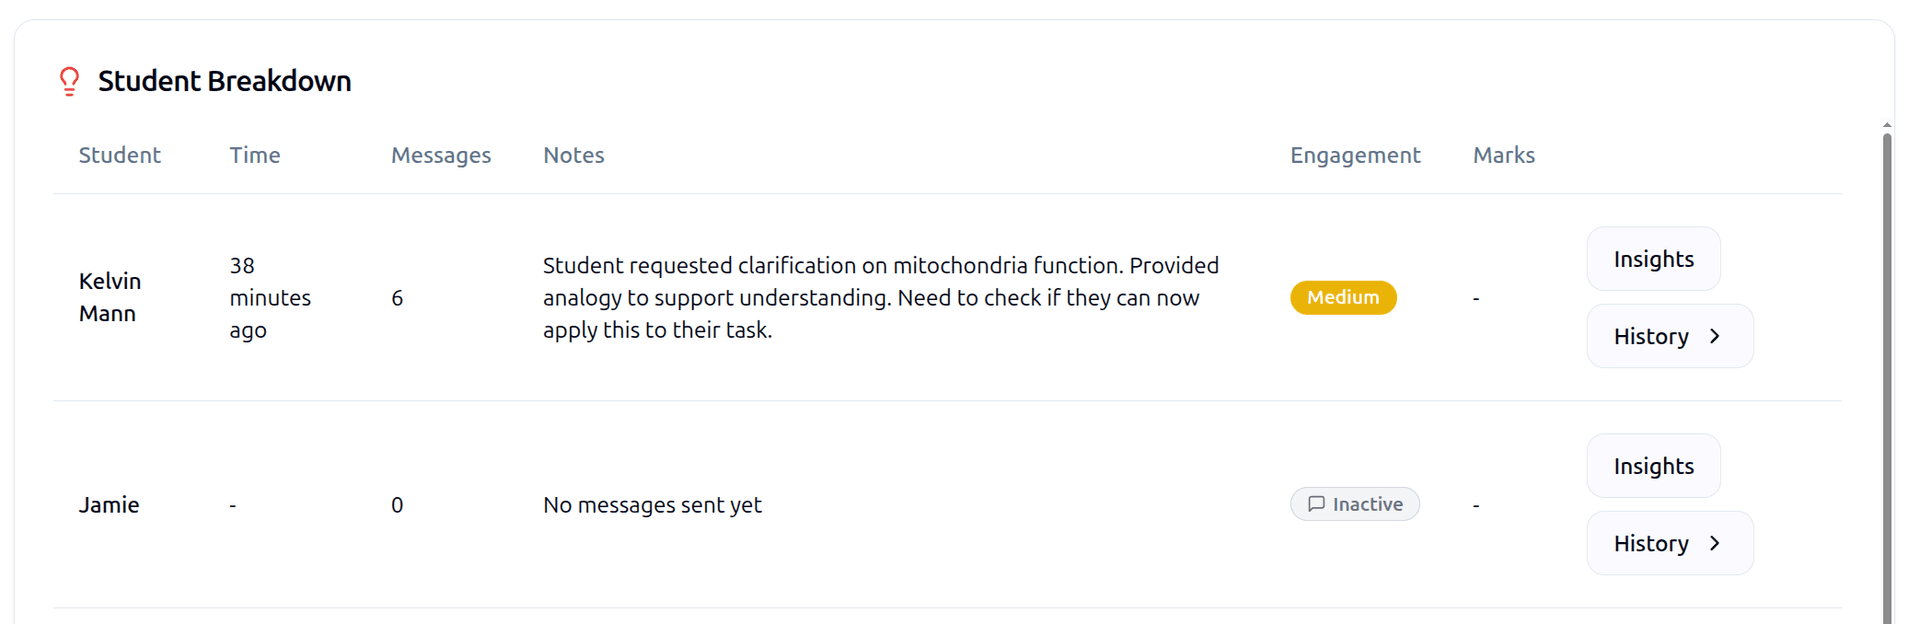This screenshot has width=1920, height=624.
Task: View History for Jamie
Action: pyautogui.click(x=1669, y=543)
